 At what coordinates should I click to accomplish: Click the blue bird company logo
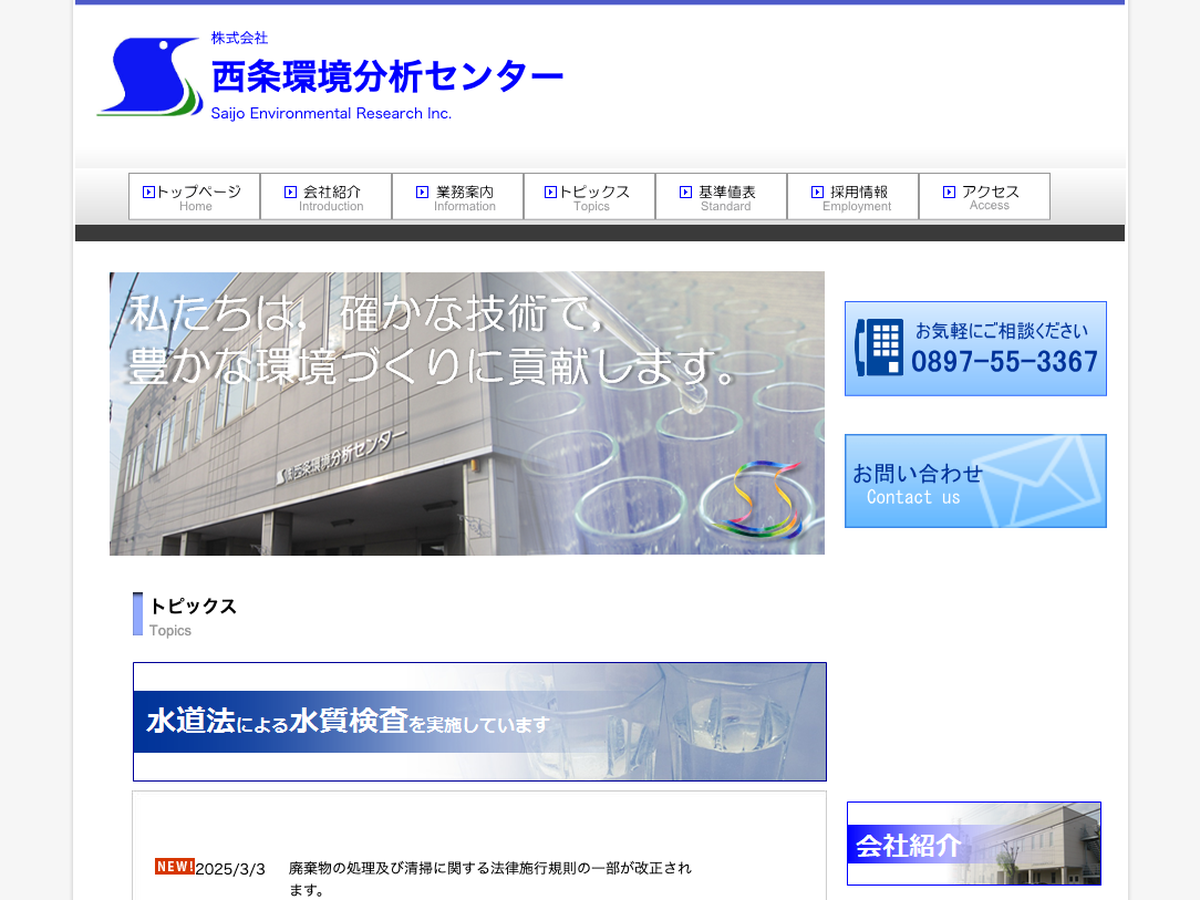tap(150, 78)
